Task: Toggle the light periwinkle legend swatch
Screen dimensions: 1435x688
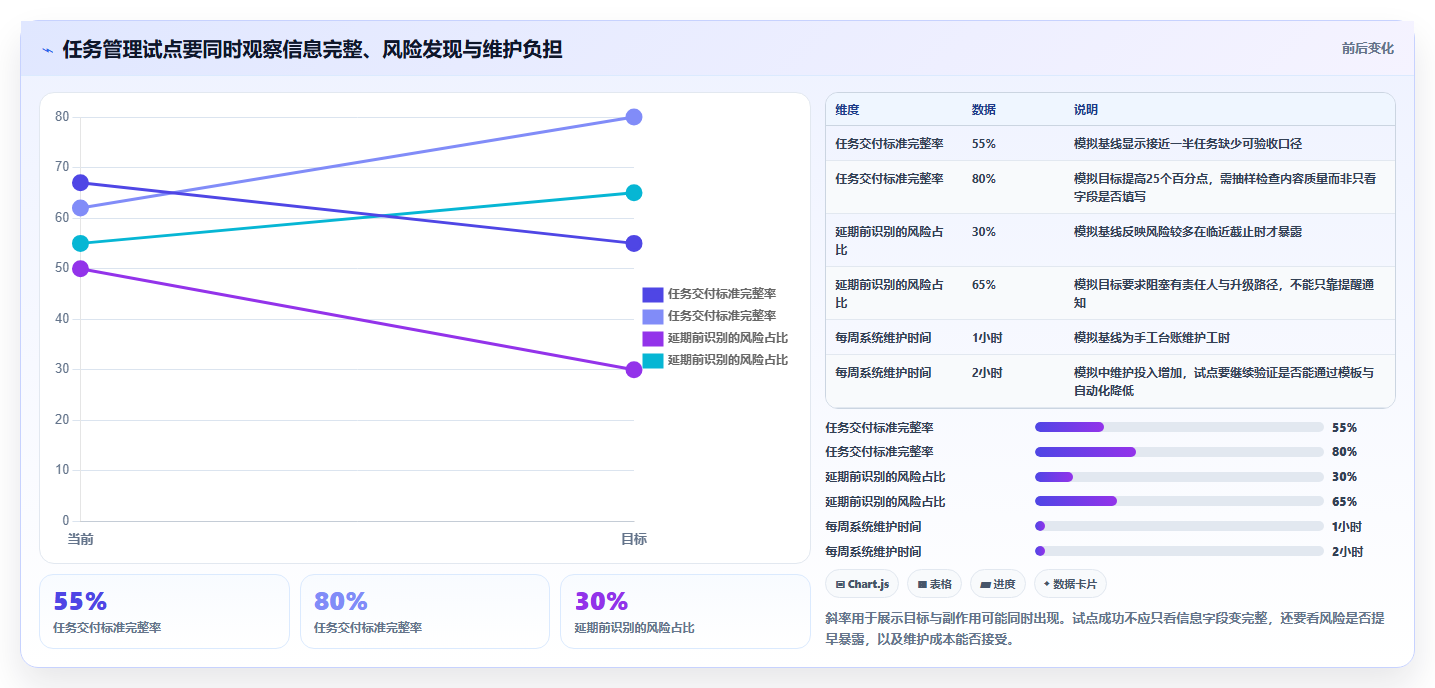Action: tap(652, 316)
